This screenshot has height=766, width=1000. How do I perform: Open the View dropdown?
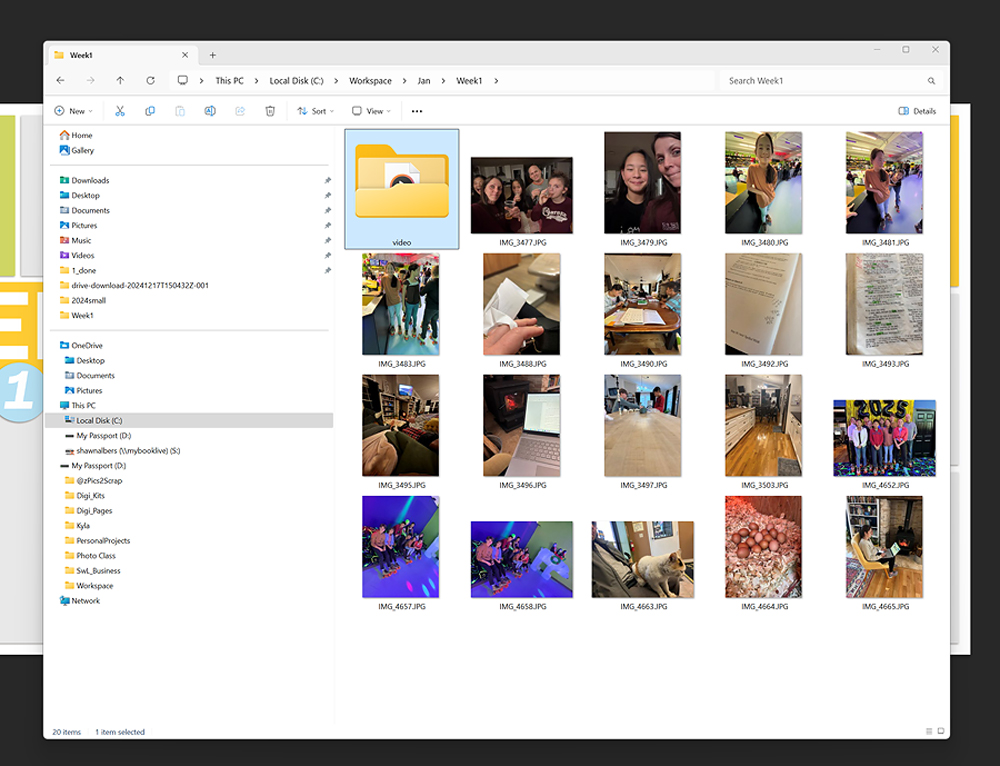click(371, 111)
